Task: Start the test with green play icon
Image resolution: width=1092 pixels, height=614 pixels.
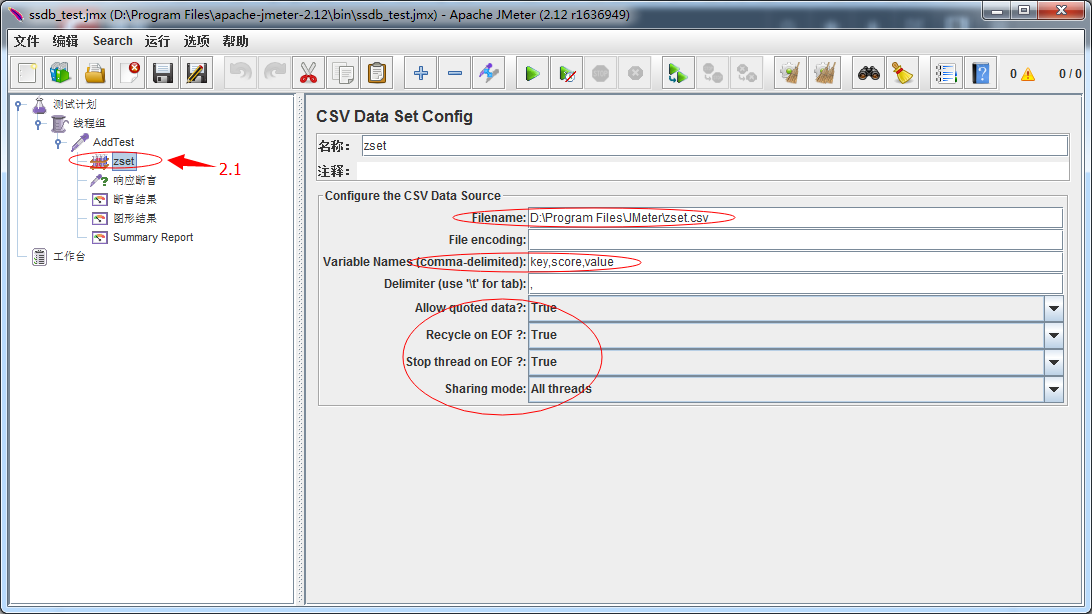Action: [533, 73]
